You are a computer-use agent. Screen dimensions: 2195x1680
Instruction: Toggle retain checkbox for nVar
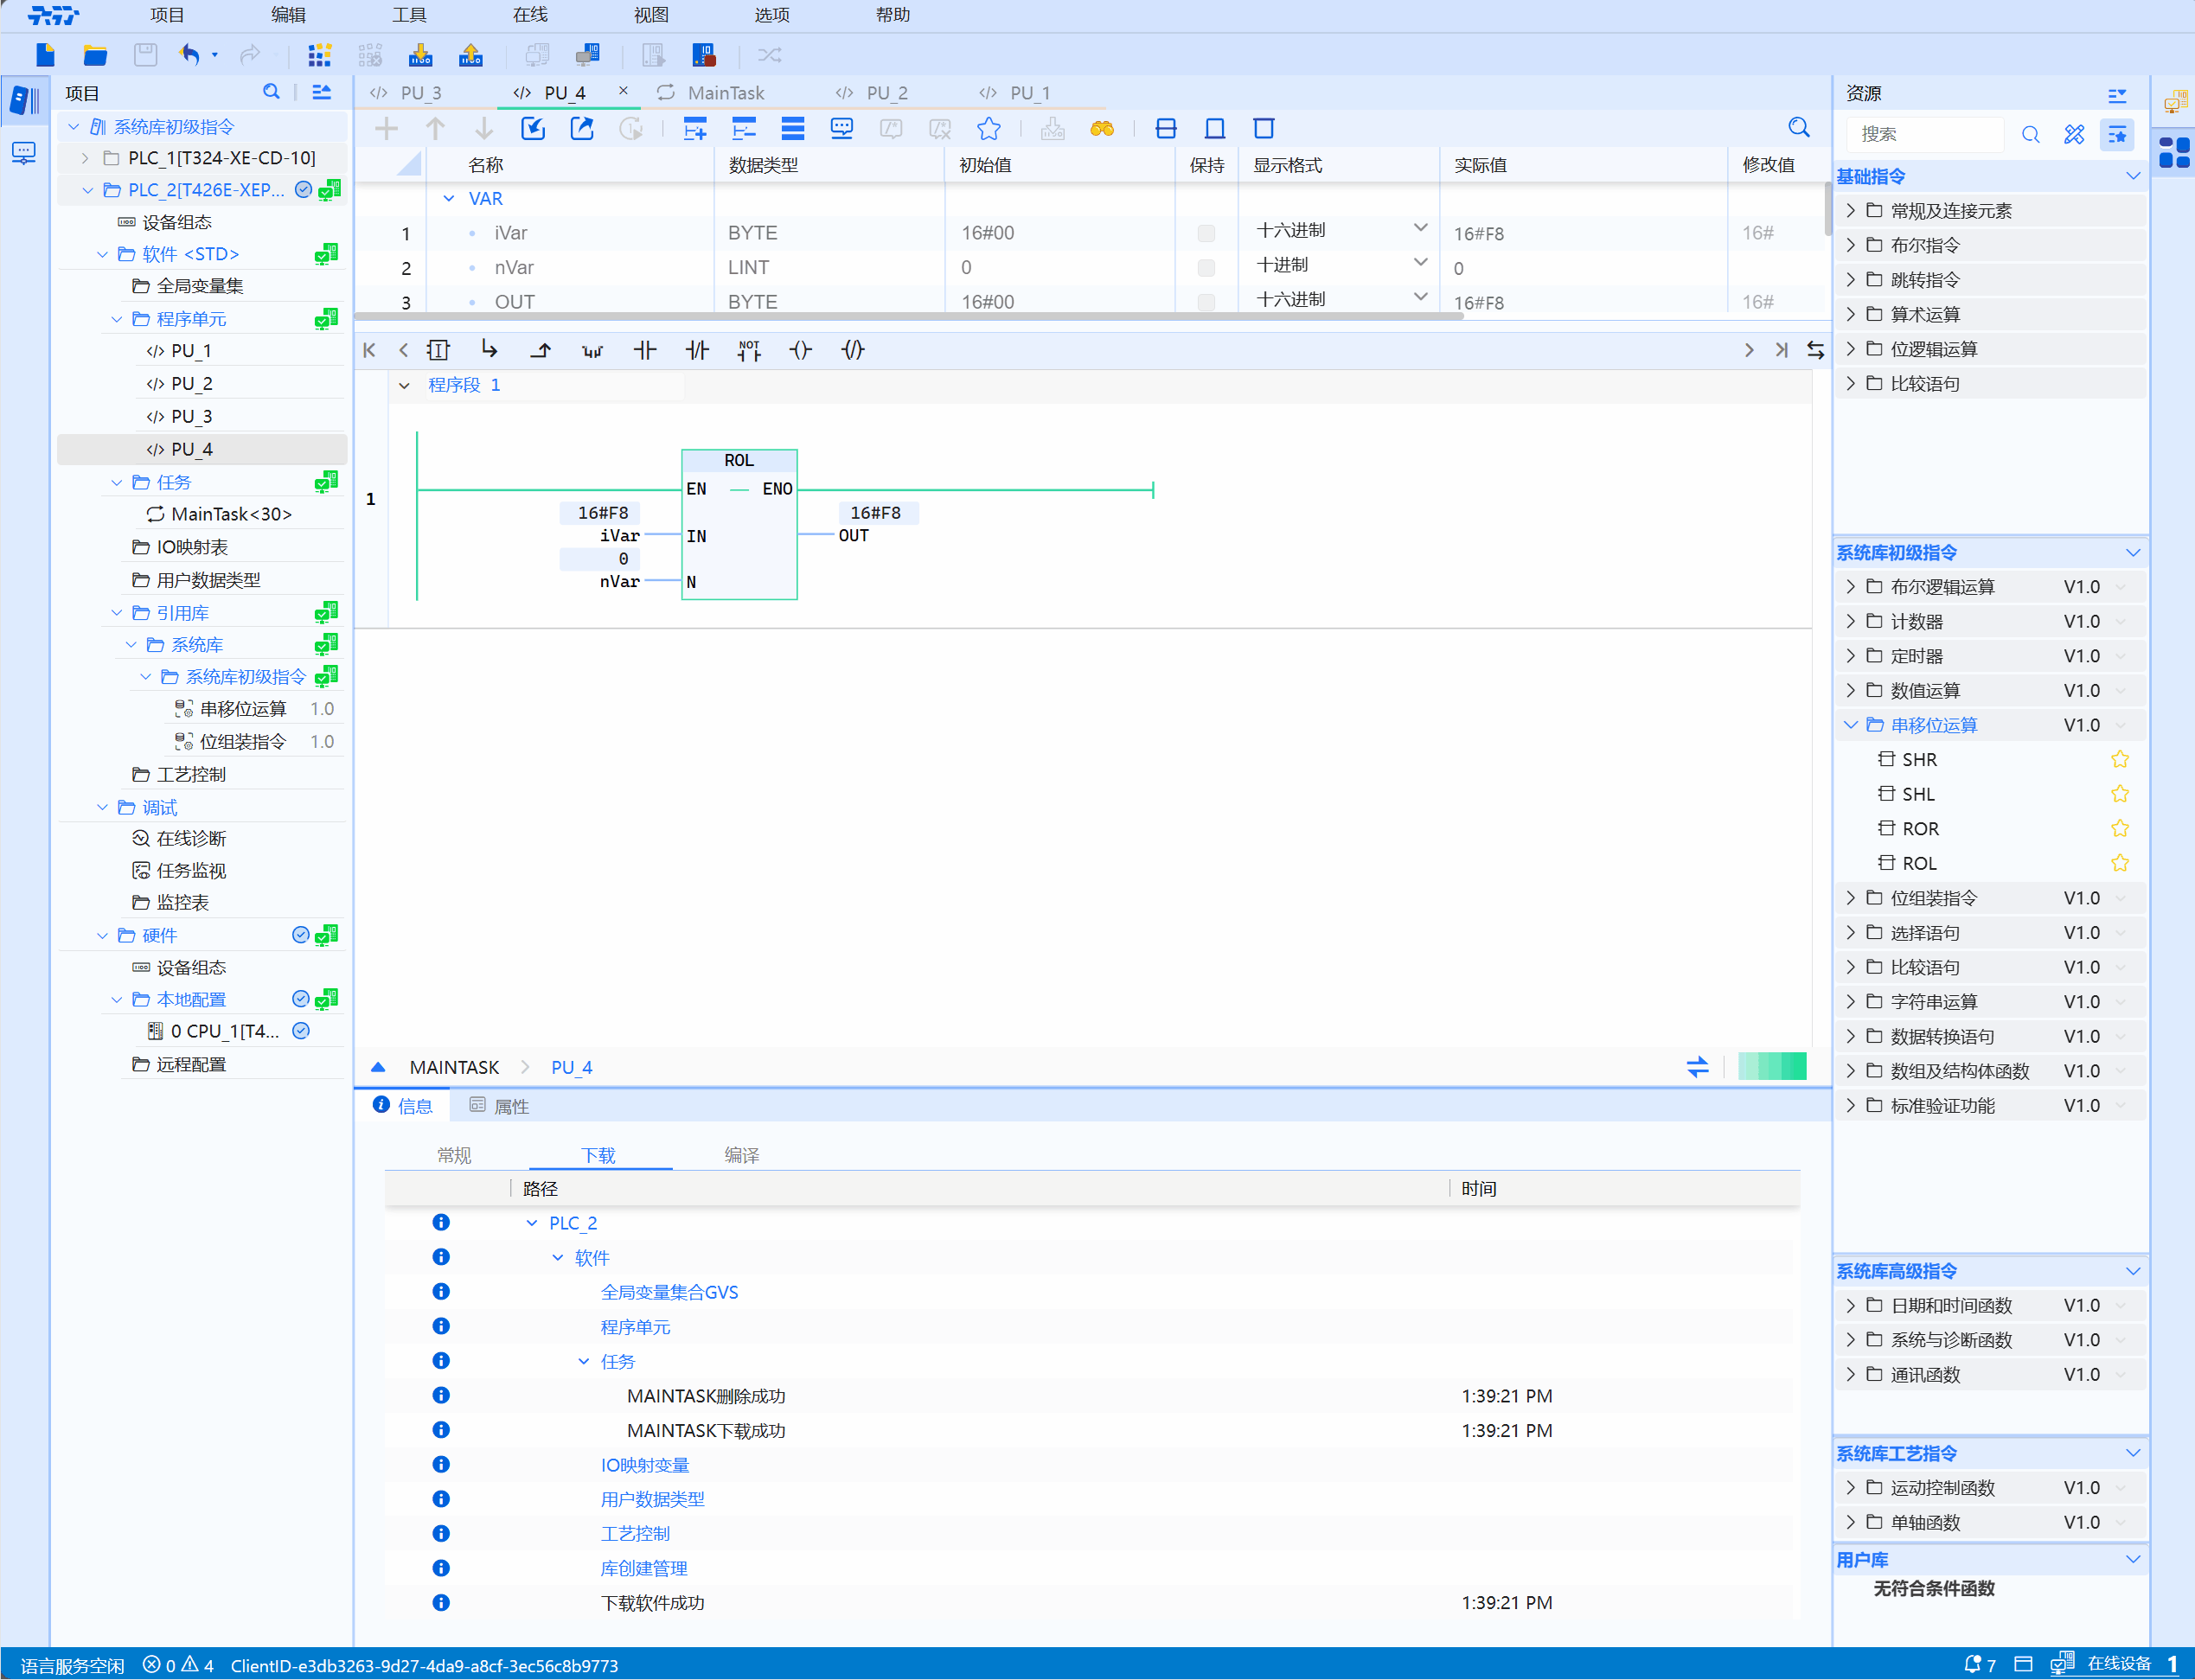pos(1206,268)
